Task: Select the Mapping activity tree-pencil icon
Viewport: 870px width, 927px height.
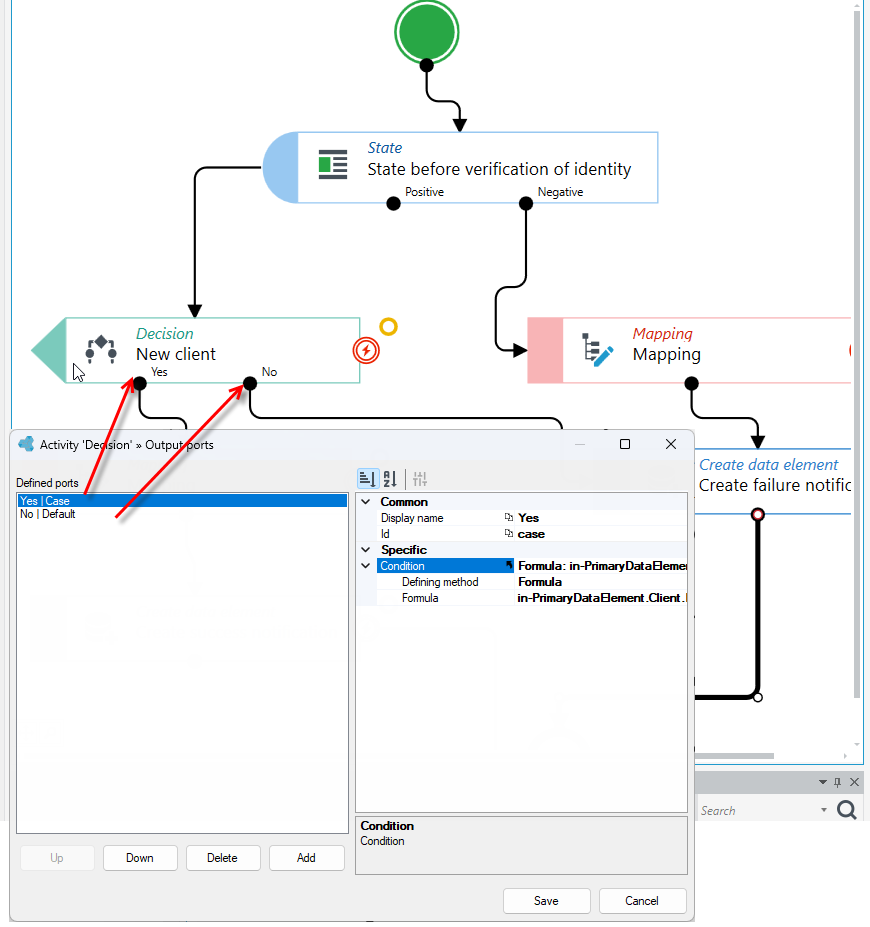Action: point(598,349)
